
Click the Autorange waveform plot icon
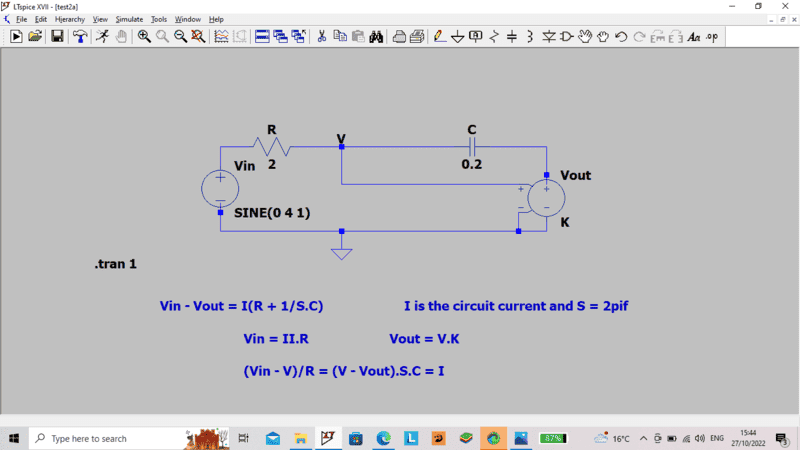coord(221,37)
